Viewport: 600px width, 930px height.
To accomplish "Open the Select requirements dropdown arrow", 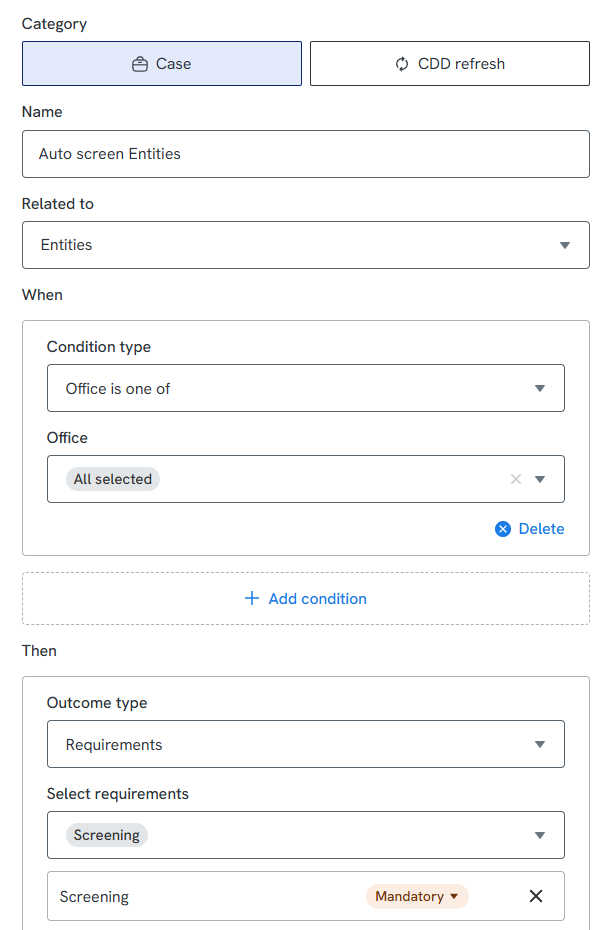I will [x=540, y=835].
